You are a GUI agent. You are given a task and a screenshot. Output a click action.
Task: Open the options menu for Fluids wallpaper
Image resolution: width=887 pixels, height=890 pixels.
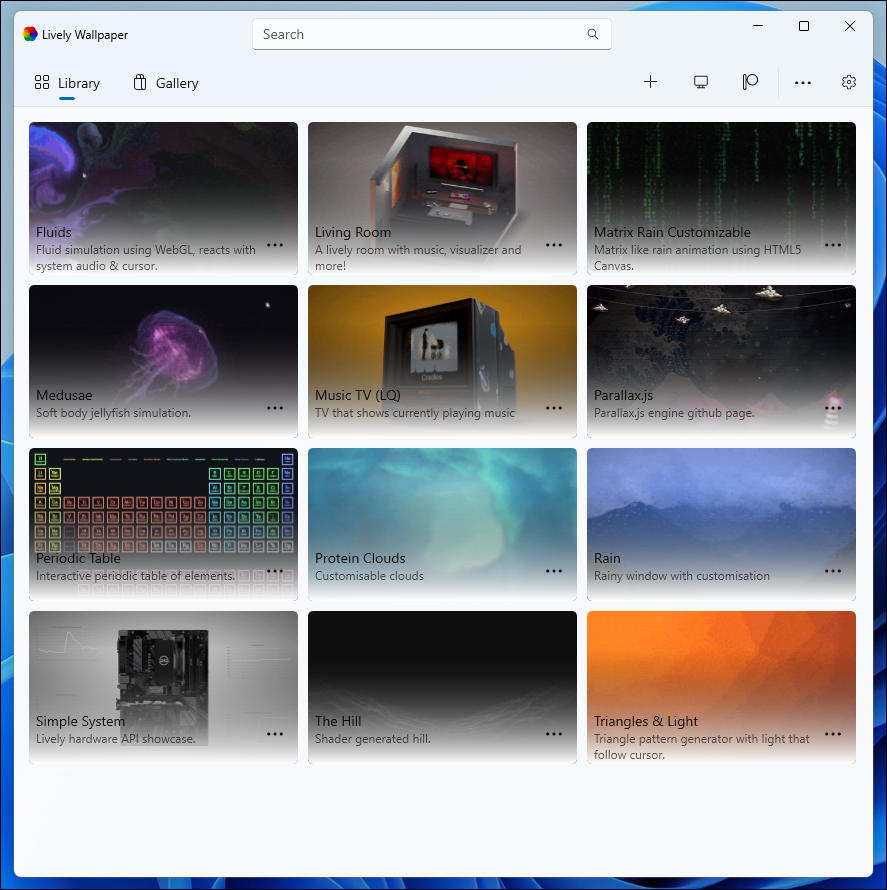tap(275, 244)
